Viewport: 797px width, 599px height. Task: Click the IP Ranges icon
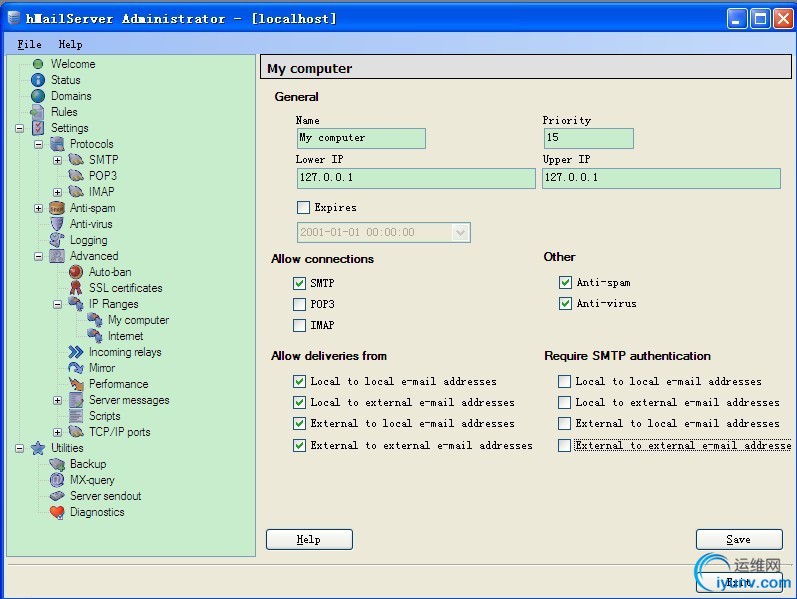76,304
